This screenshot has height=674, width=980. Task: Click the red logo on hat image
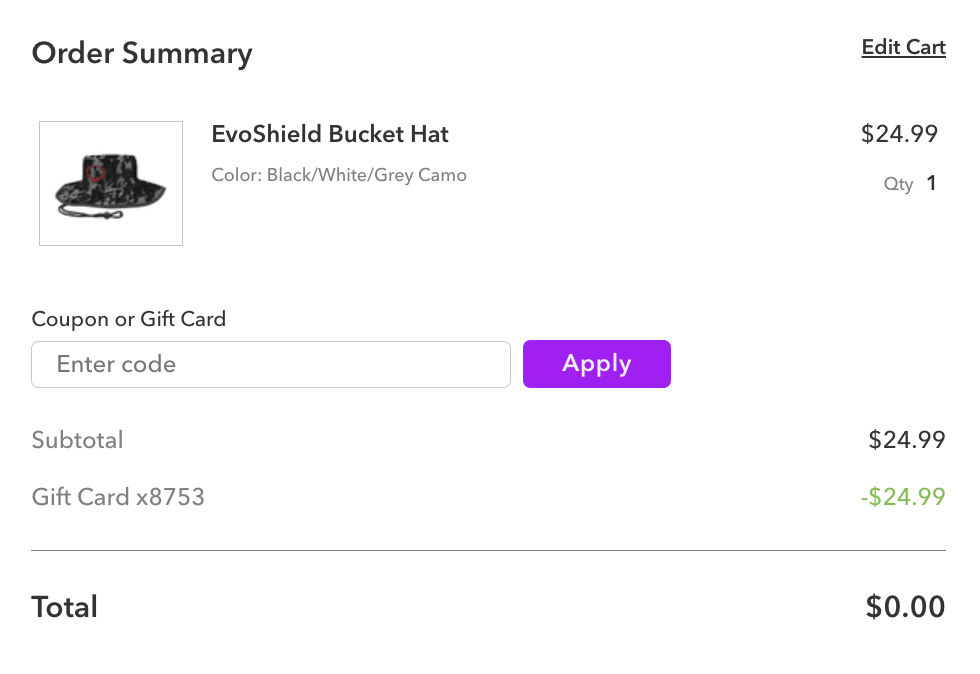[96, 173]
